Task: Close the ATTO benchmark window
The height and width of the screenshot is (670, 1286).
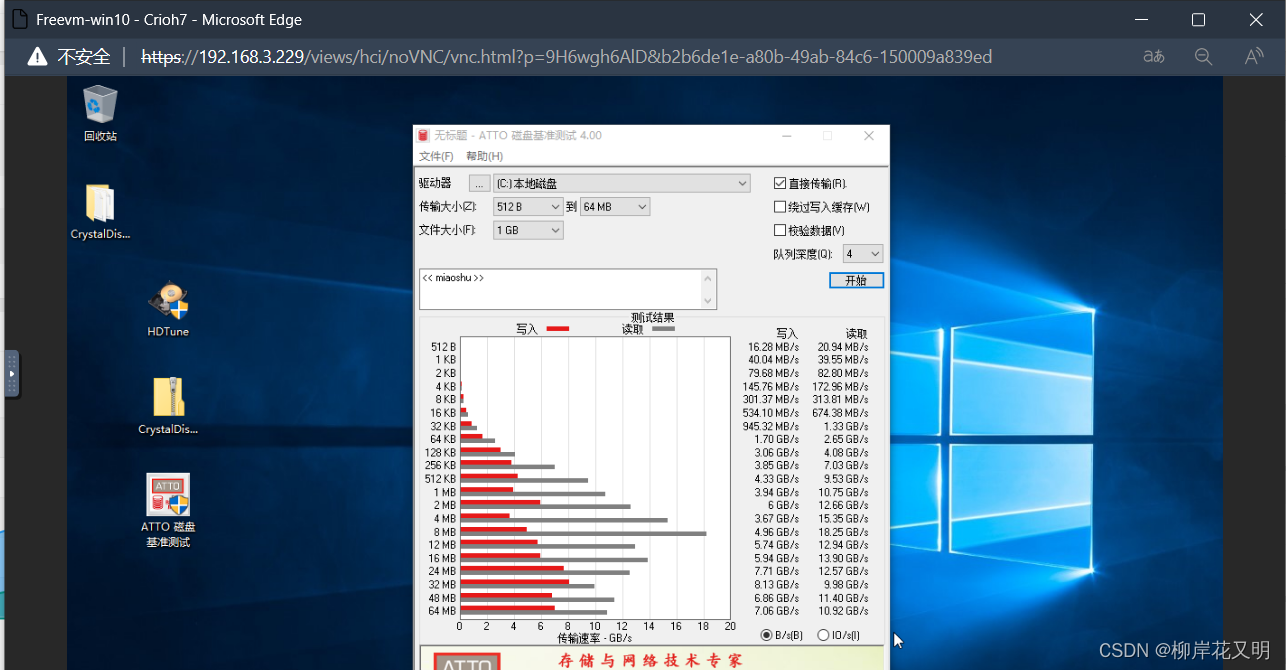Action: pos(869,136)
